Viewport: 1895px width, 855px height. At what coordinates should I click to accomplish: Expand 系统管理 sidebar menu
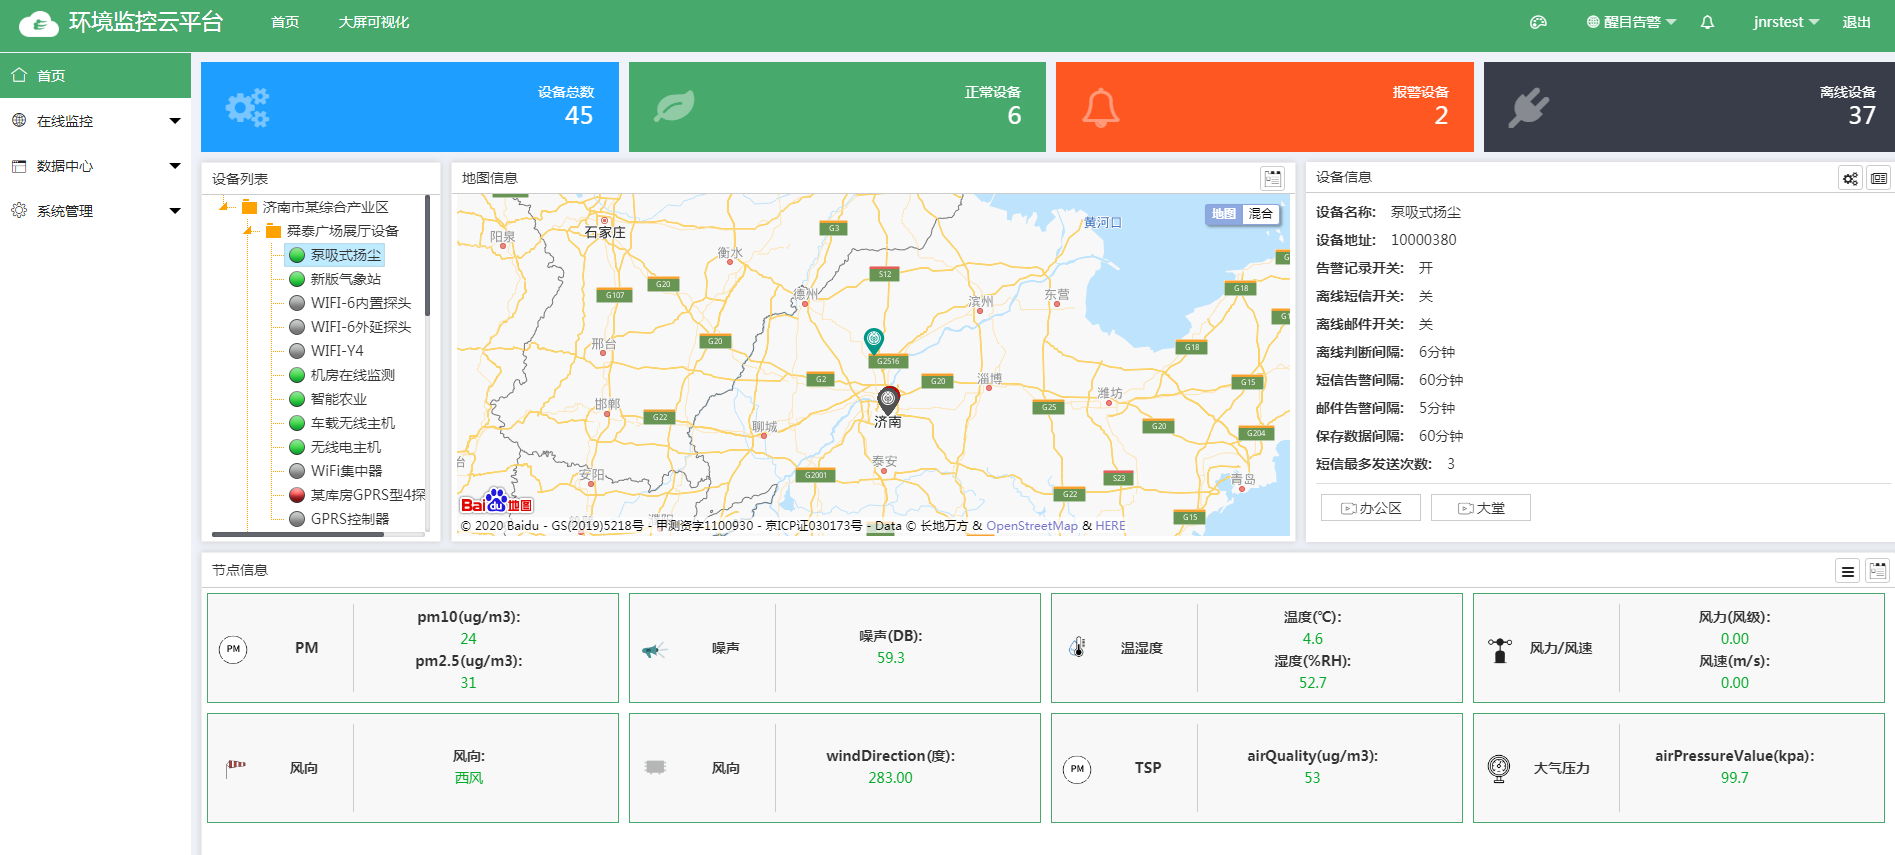[95, 211]
